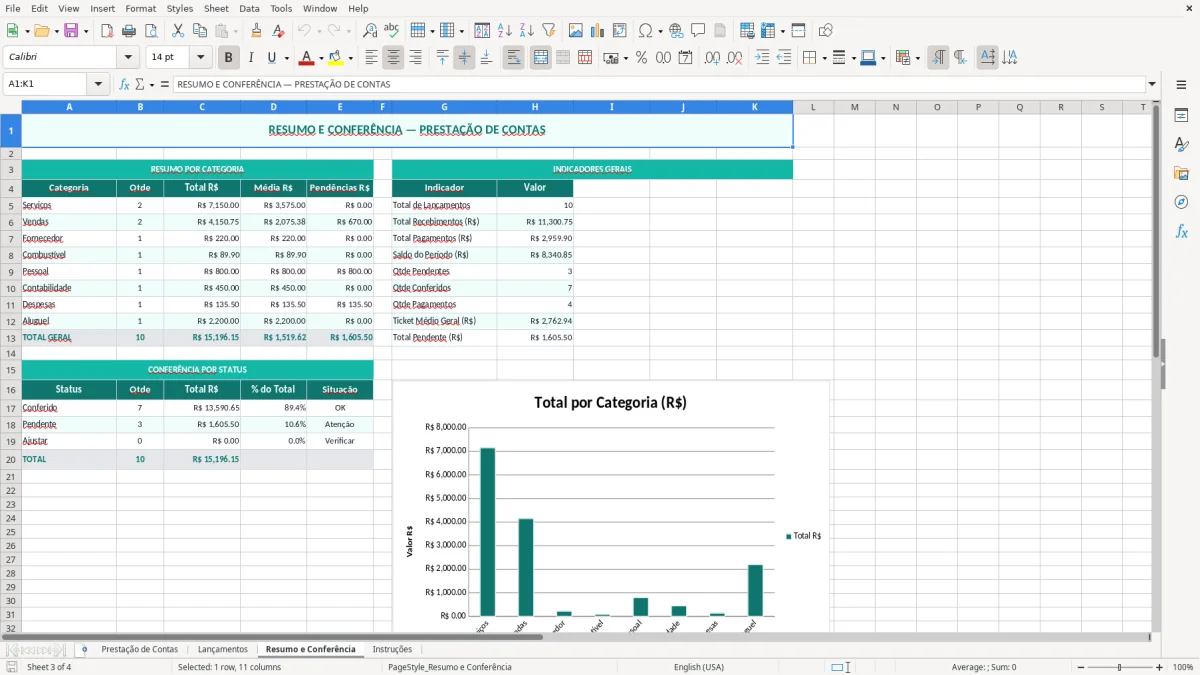Sort ascending
This screenshot has width=1200, height=675.
[x=505, y=31]
